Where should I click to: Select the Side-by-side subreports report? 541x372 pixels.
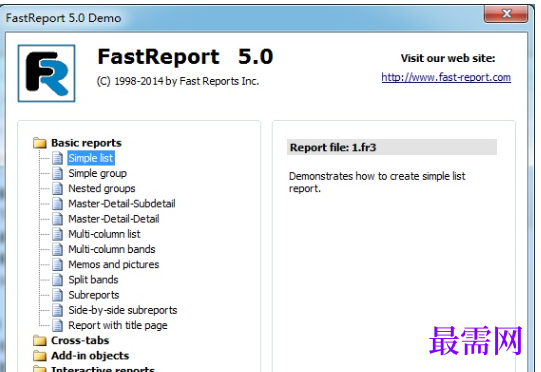coord(123,310)
